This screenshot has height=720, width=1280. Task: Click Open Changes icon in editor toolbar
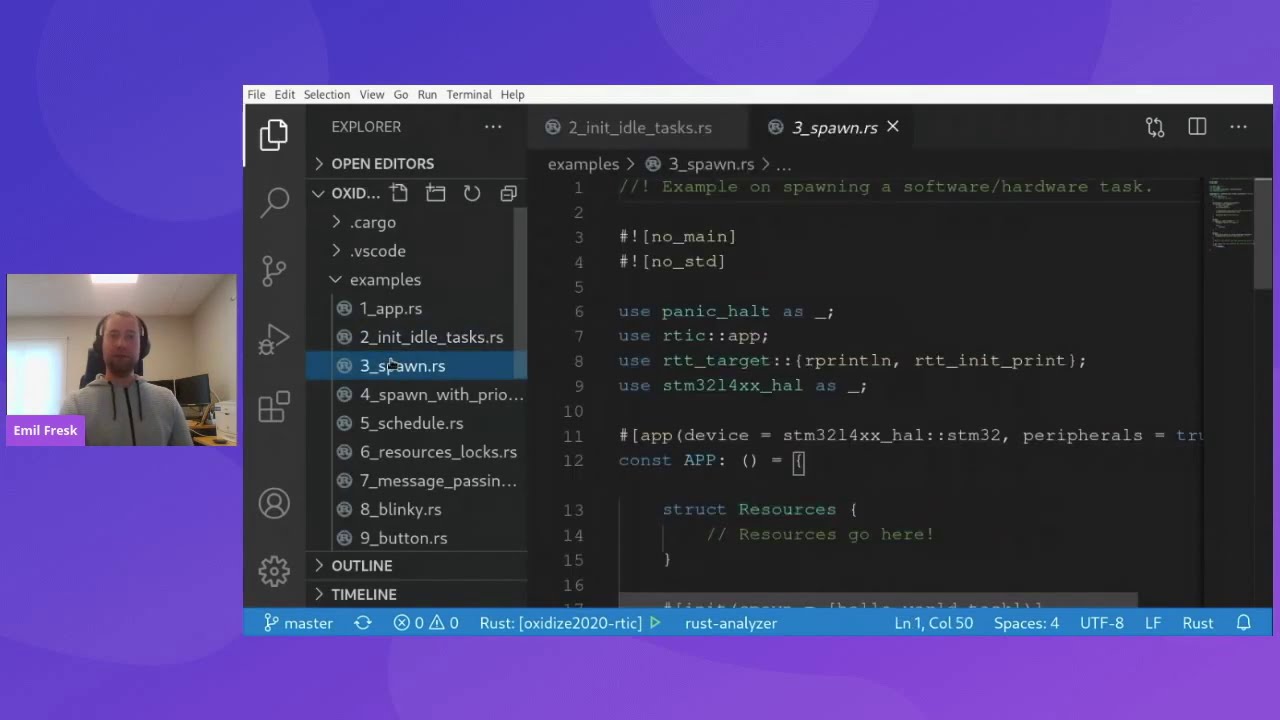click(1155, 127)
